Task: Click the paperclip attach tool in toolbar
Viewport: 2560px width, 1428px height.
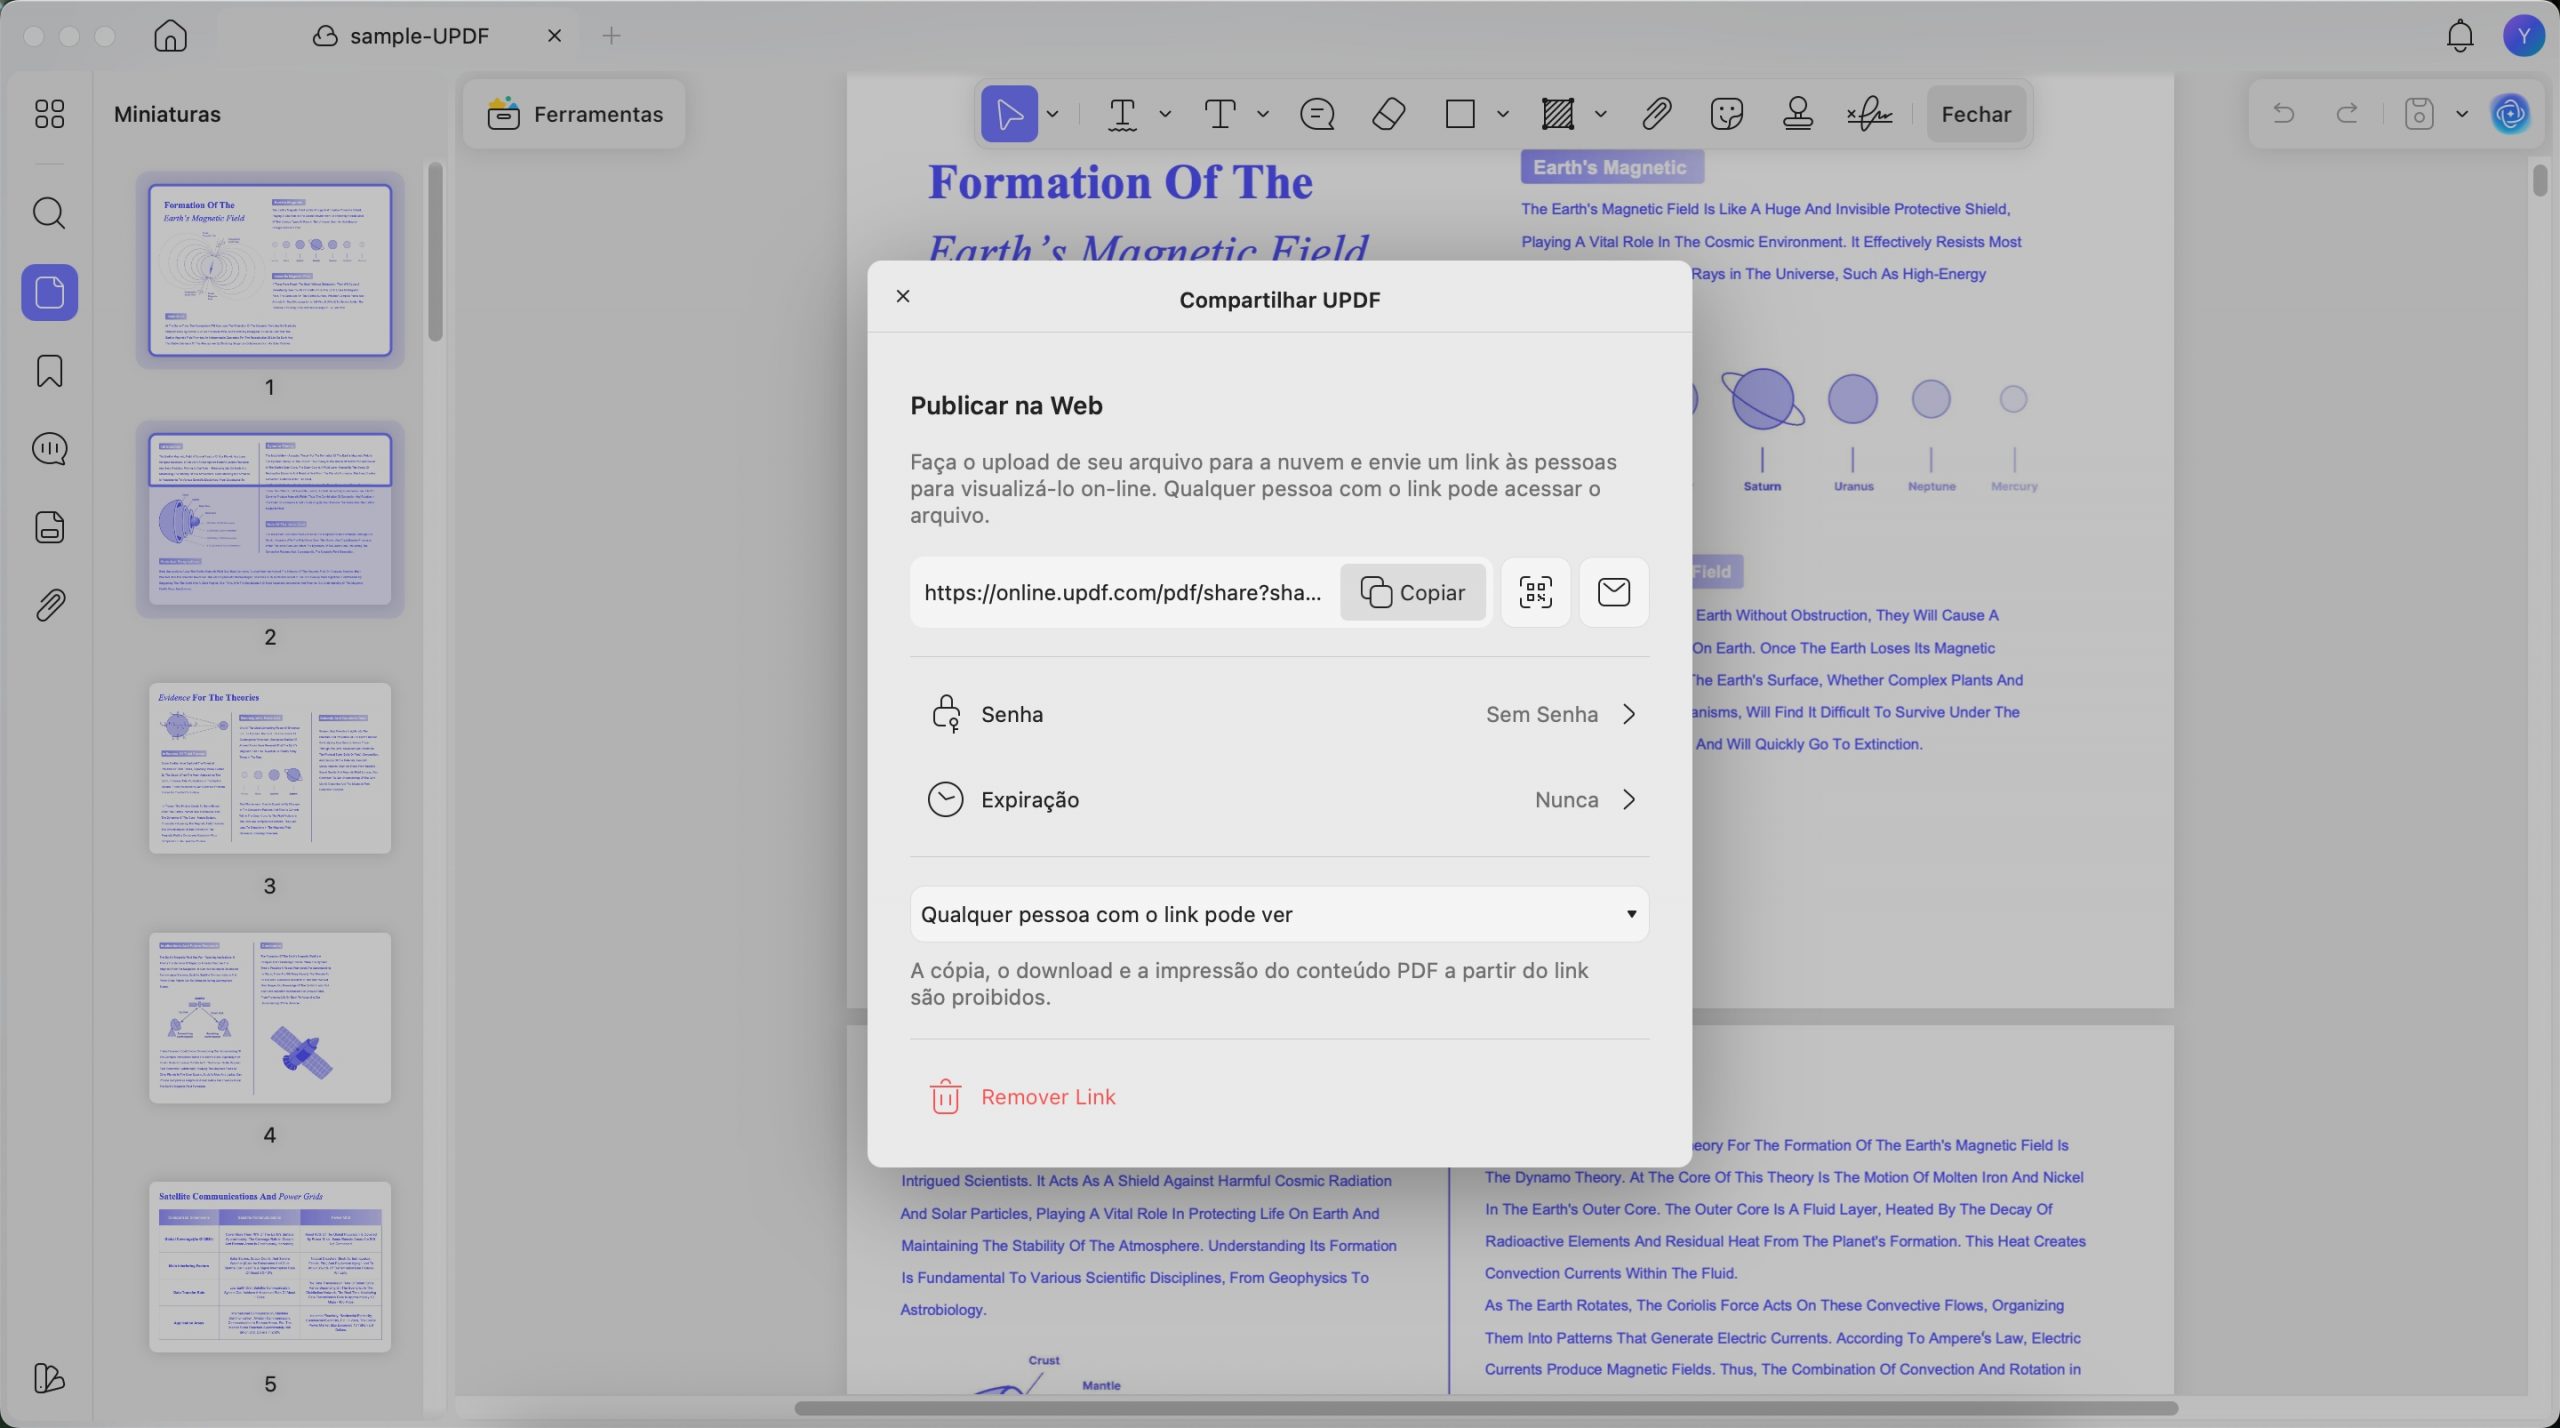Action: click(1656, 114)
